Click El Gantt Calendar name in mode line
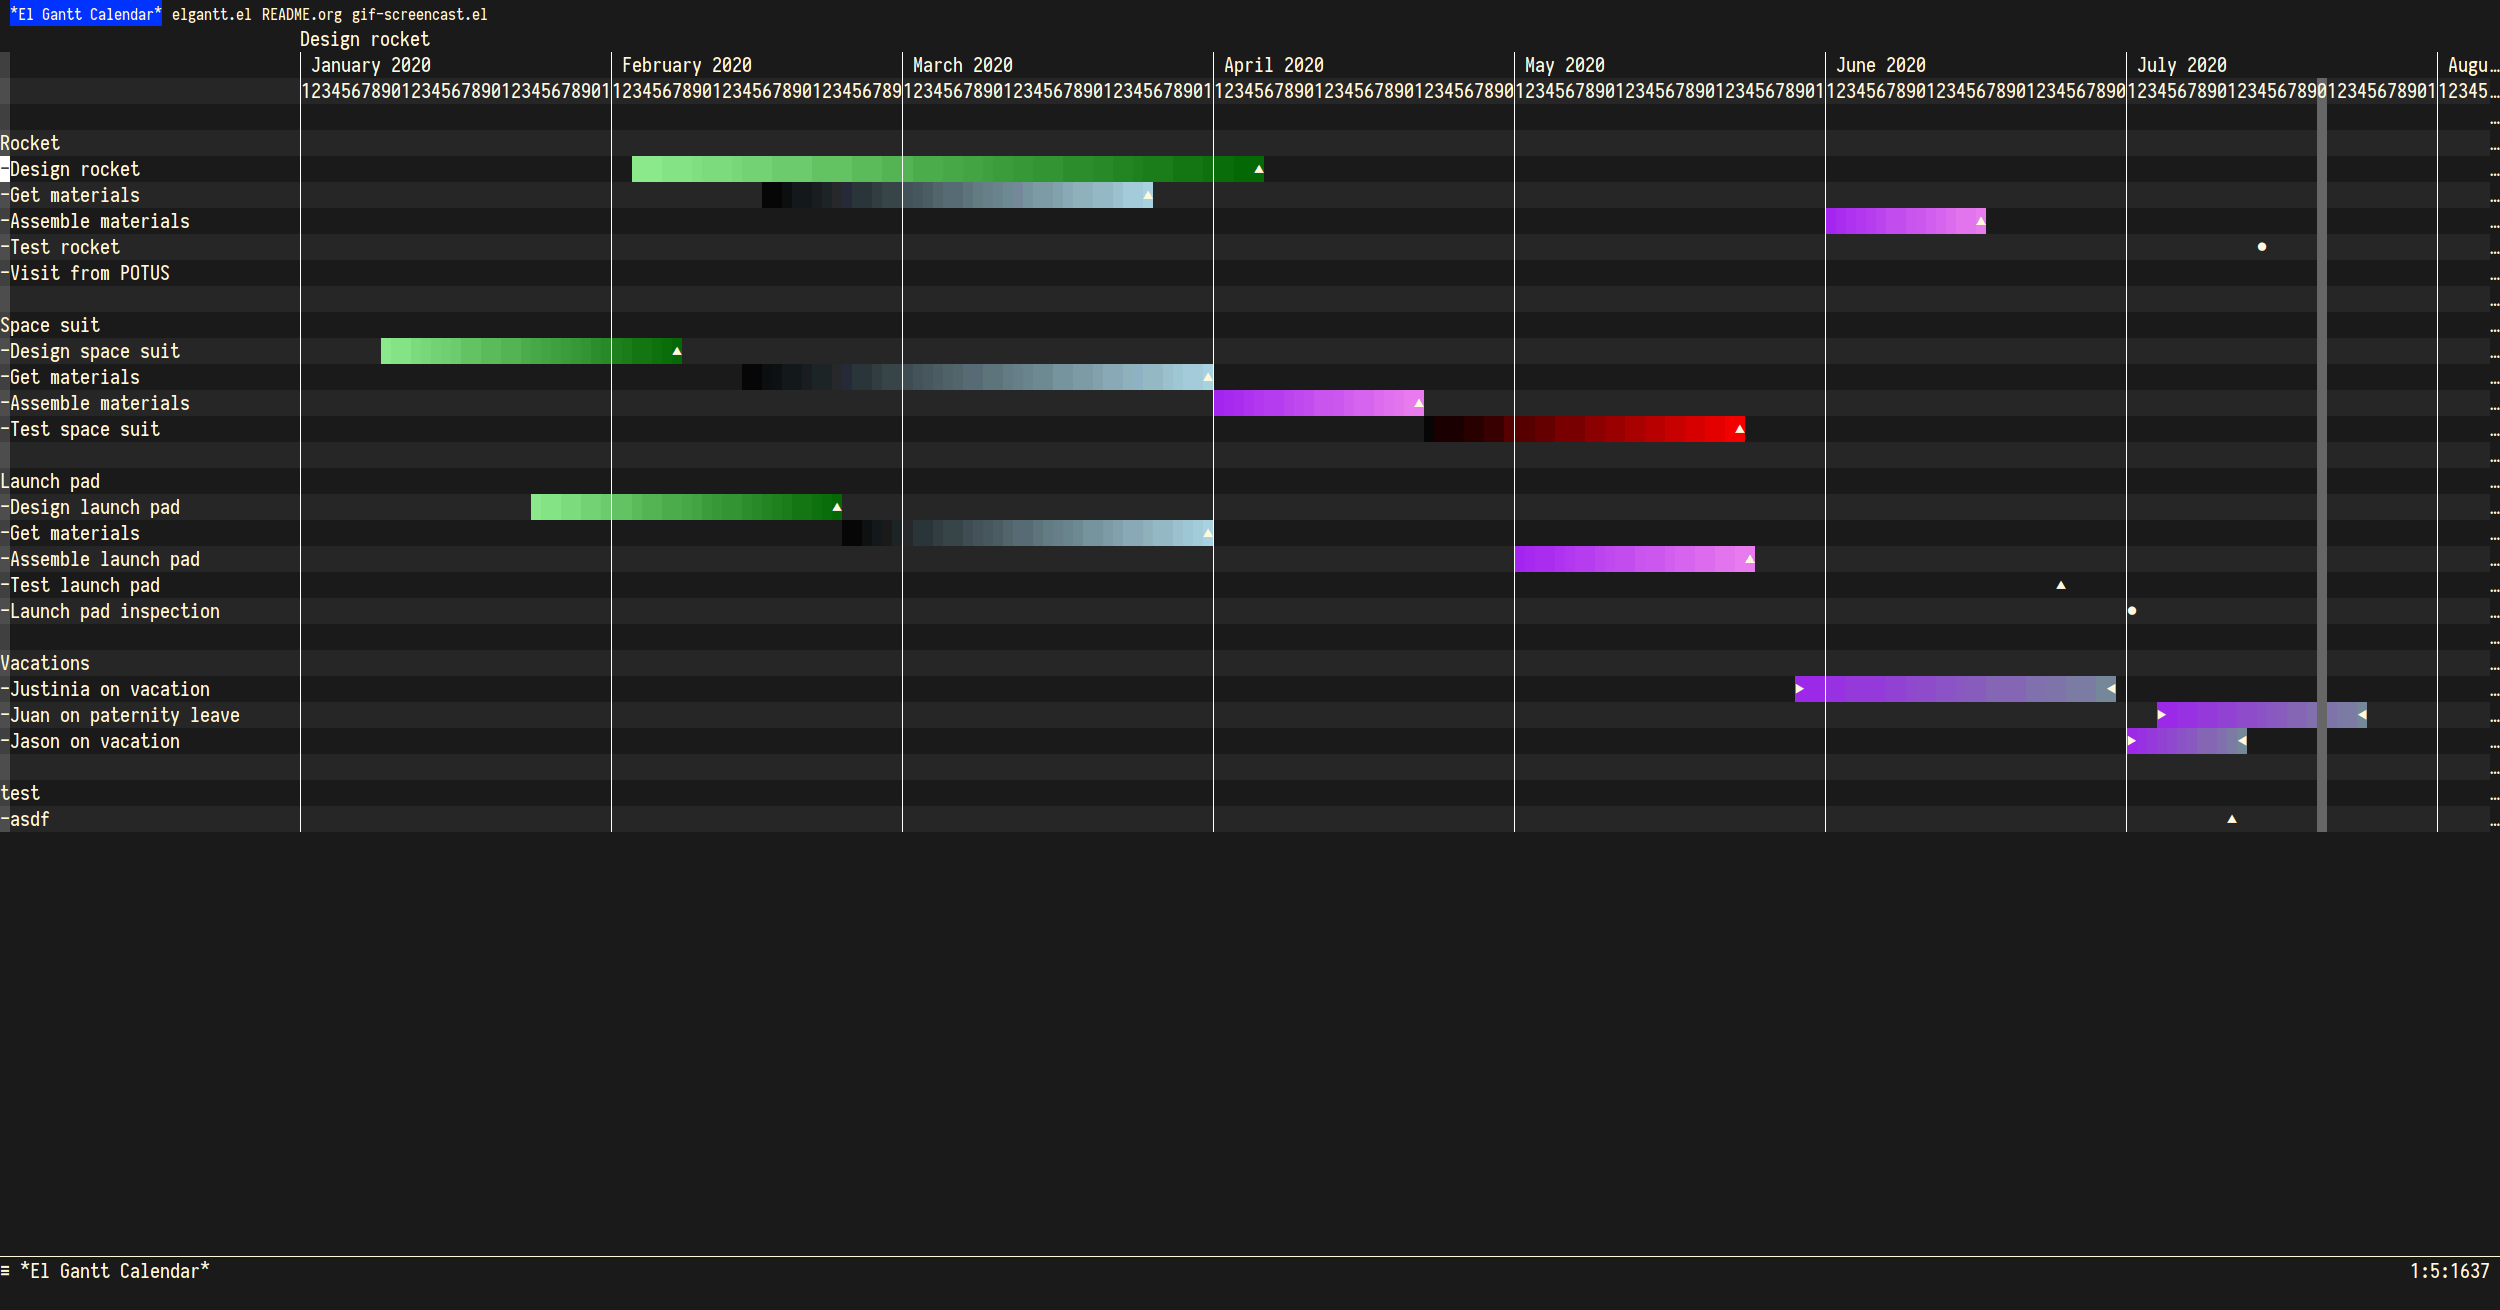Screen dimensions: 2500x1310 point(114,1271)
